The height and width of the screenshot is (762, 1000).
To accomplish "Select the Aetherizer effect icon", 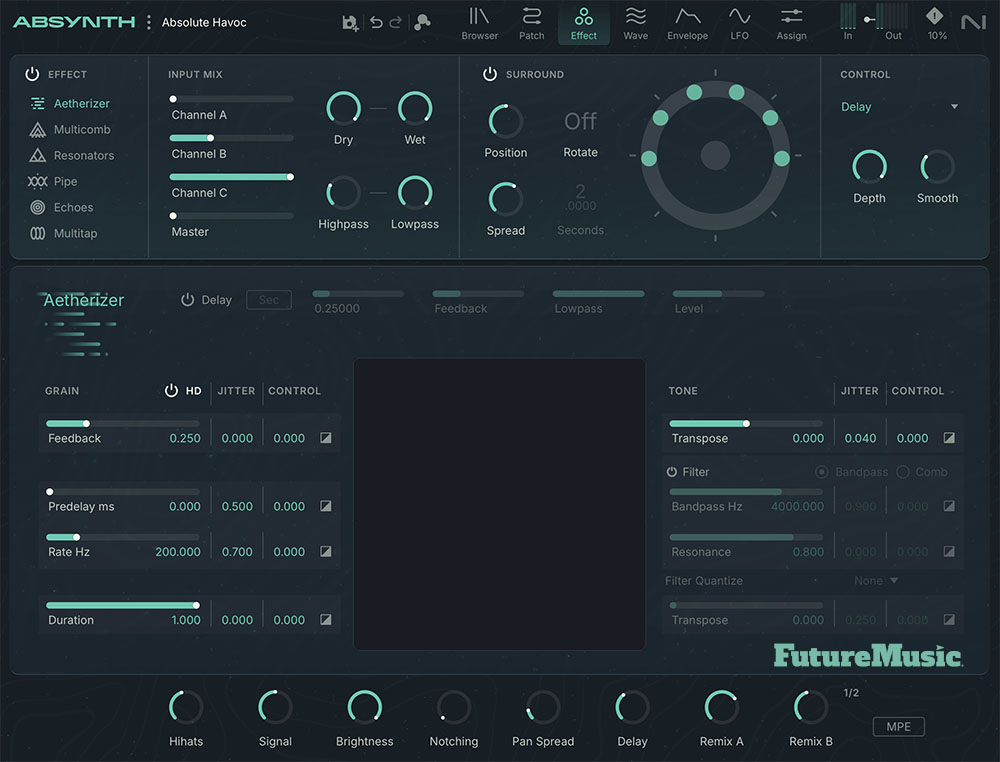I will 38,103.
